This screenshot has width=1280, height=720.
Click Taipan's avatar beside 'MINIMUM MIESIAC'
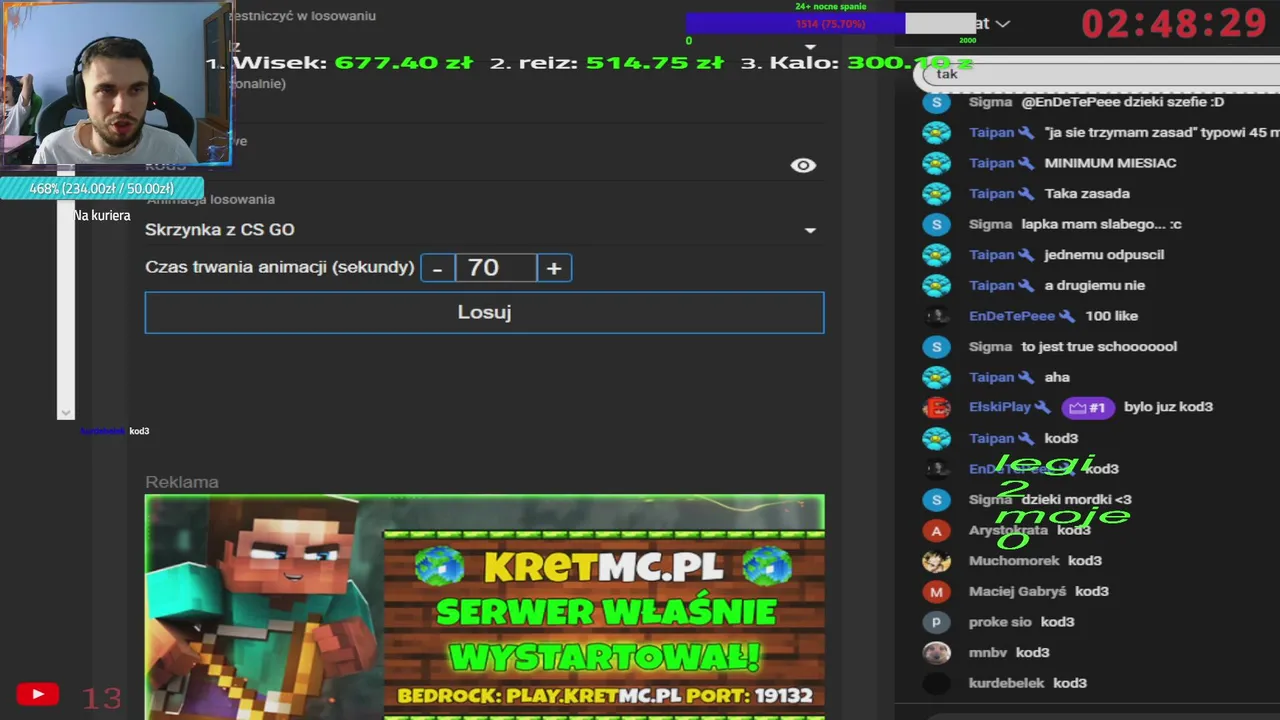tap(936, 163)
